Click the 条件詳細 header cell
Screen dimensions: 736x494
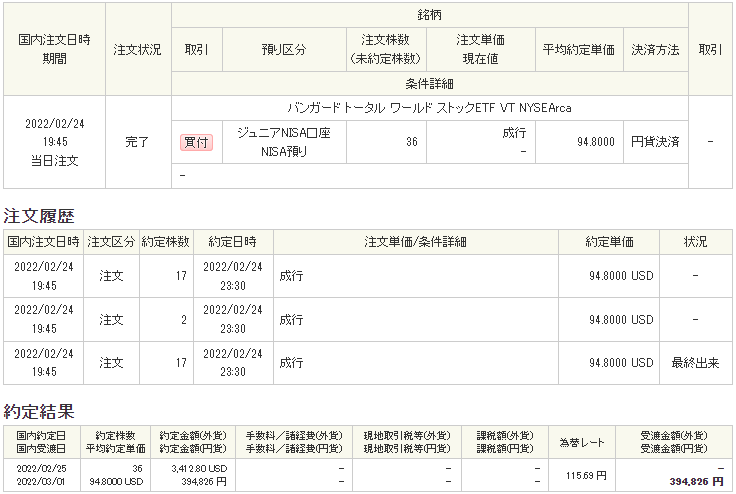point(429,84)
